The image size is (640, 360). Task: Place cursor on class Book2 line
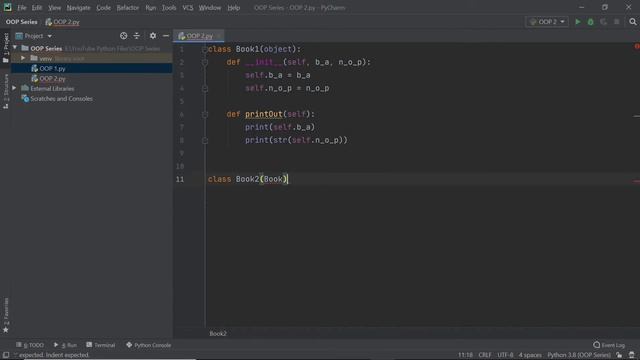[247, 179]
